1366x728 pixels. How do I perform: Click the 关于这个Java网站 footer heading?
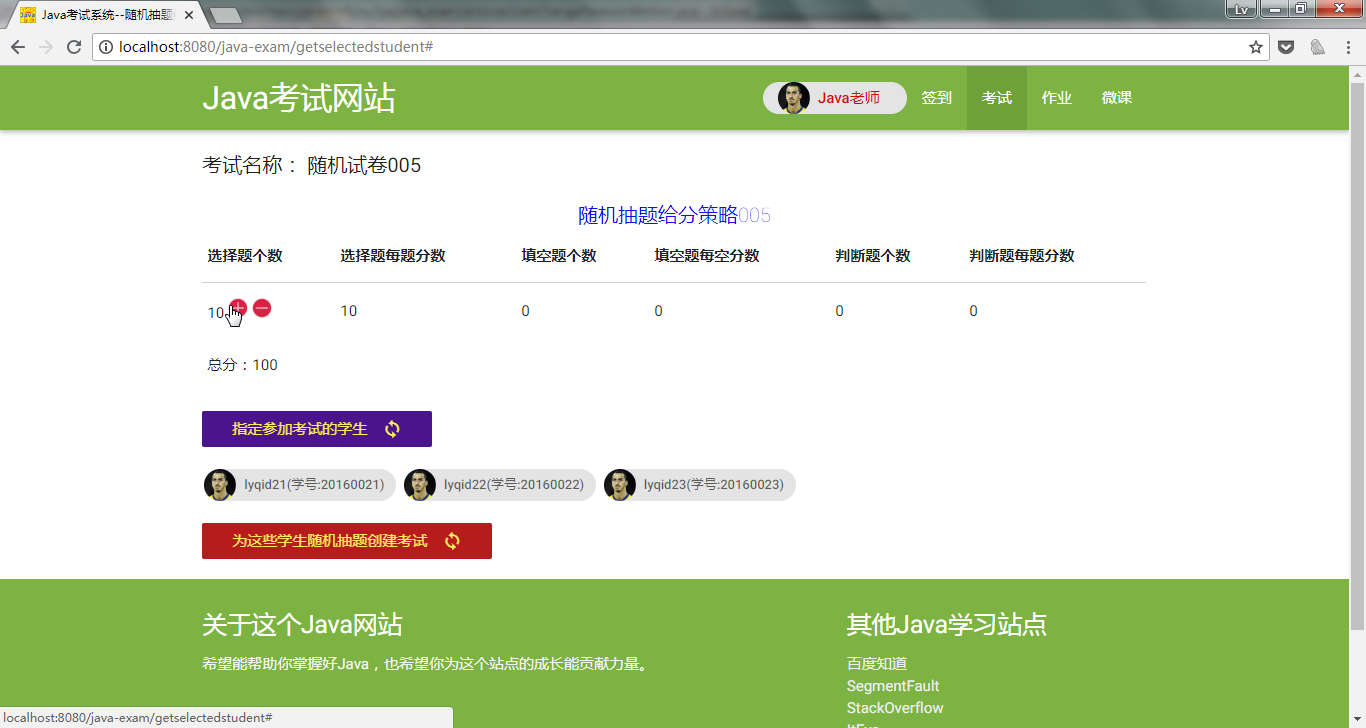coord(302,625)
